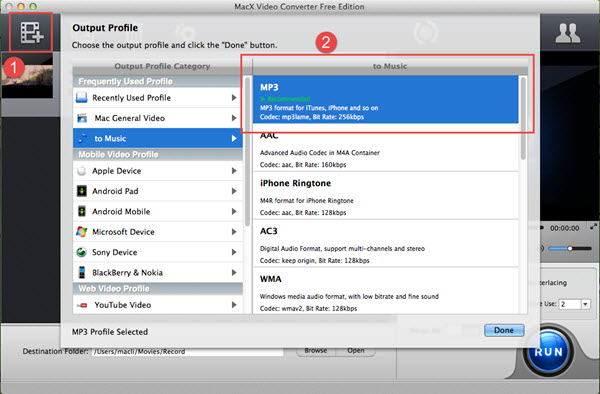The height and width of the screenshot is (394, 600).
Task: Select Android Mobile category
Action: coord(158,211)
